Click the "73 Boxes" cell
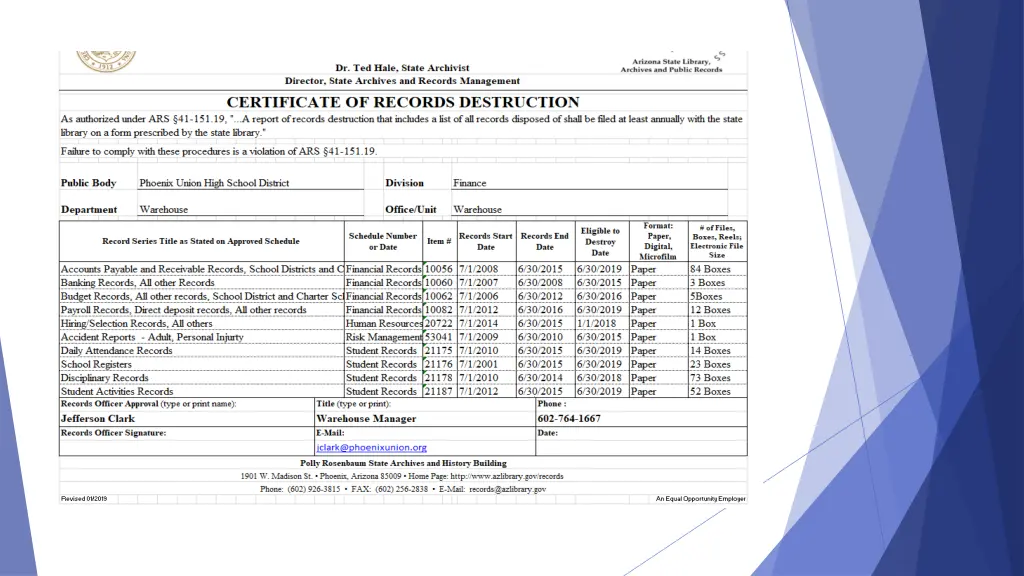Image resolution: width=1024 pixels, height=576 pixels. point(710,378)
